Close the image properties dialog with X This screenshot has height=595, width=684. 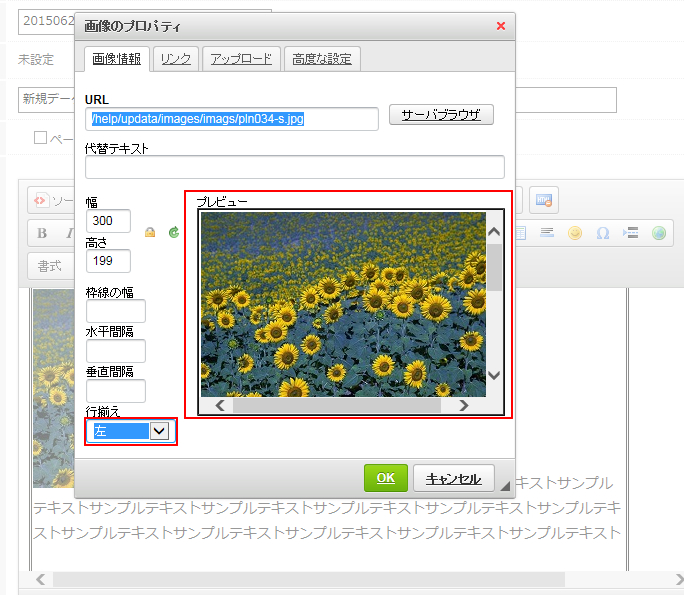click(501, 26)
